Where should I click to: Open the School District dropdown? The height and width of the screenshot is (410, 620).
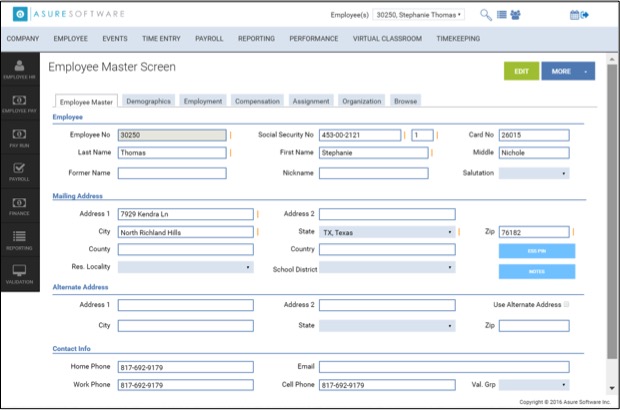pos(387,267)
